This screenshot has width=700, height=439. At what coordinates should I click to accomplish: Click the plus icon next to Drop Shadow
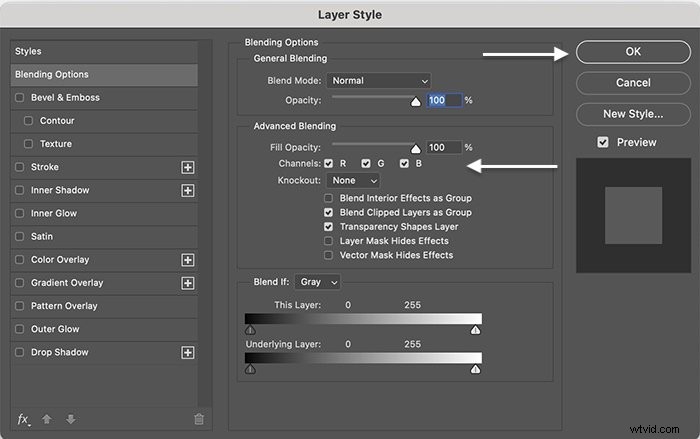[x=188, y=353]
